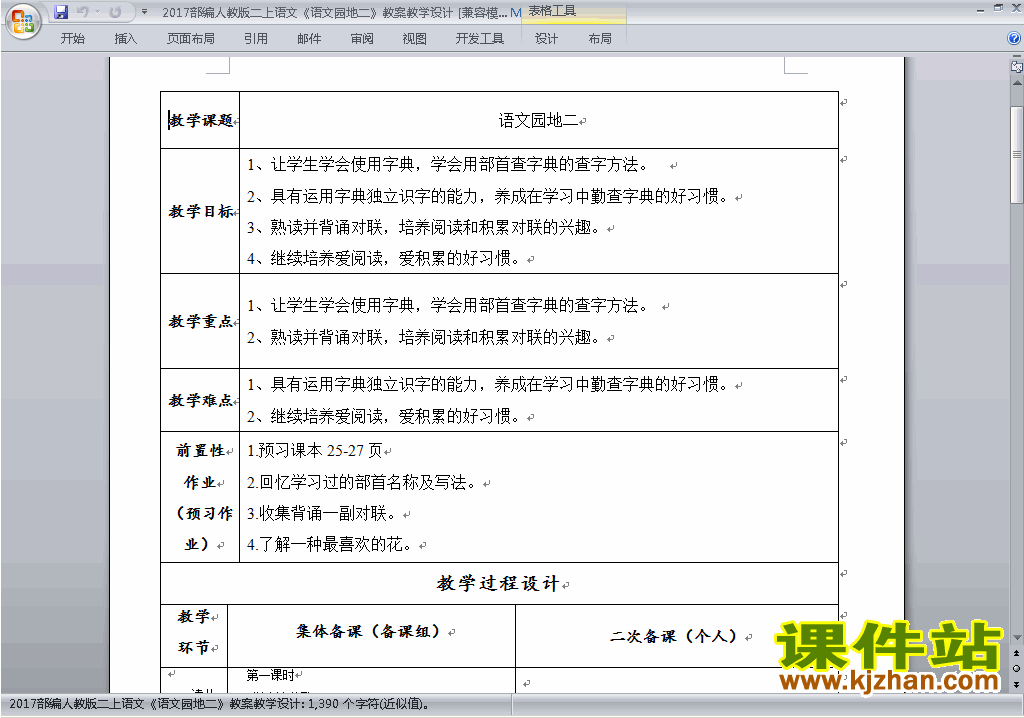Click the line 3.收集背诵一副对联
This screenshot has width=1024, height=718.
coord(323,514)
